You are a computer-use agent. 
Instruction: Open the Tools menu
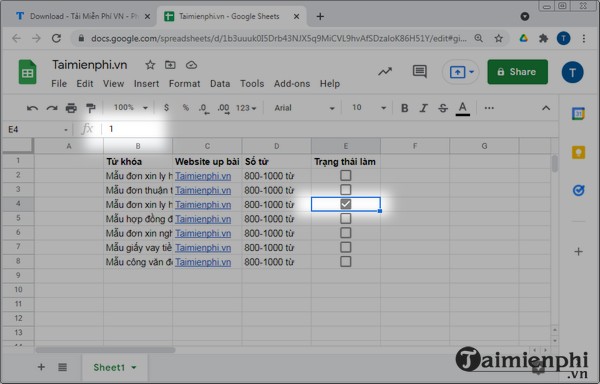[x=252, y=84]
